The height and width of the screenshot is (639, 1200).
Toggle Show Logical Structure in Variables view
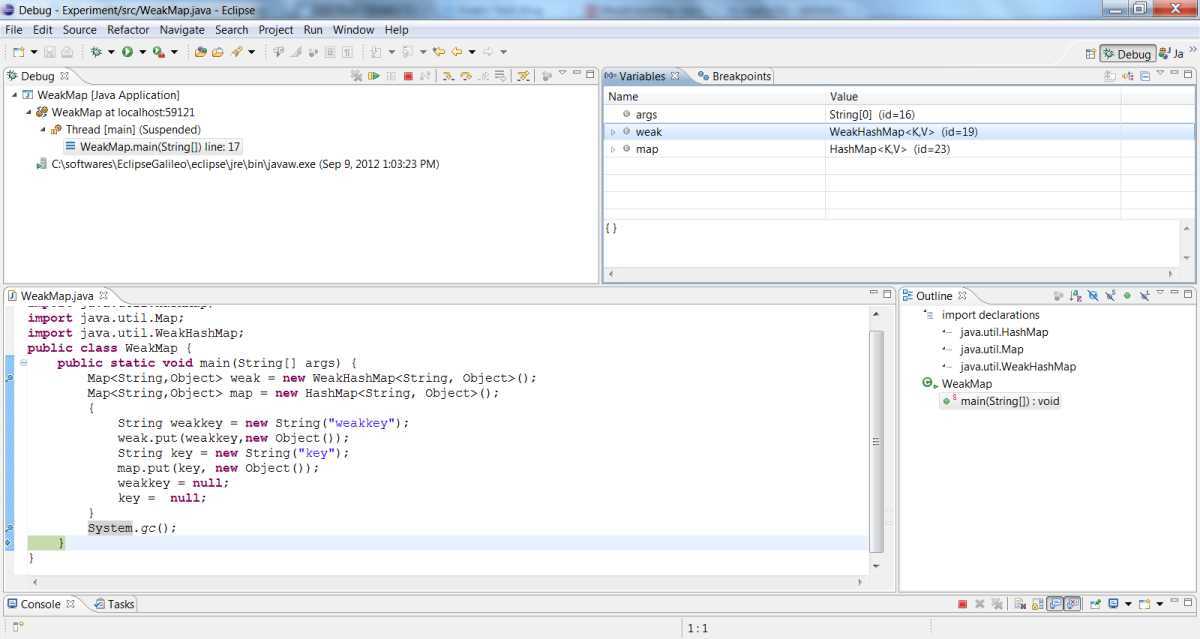(1127, 76)
